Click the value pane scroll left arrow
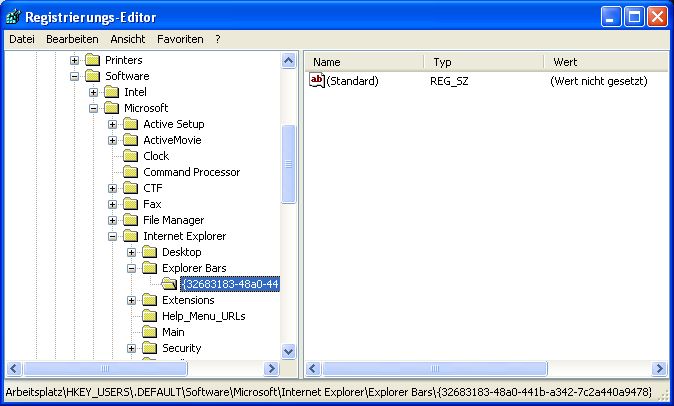This screenshot has width=674, height=406. [x=313, y=369]
